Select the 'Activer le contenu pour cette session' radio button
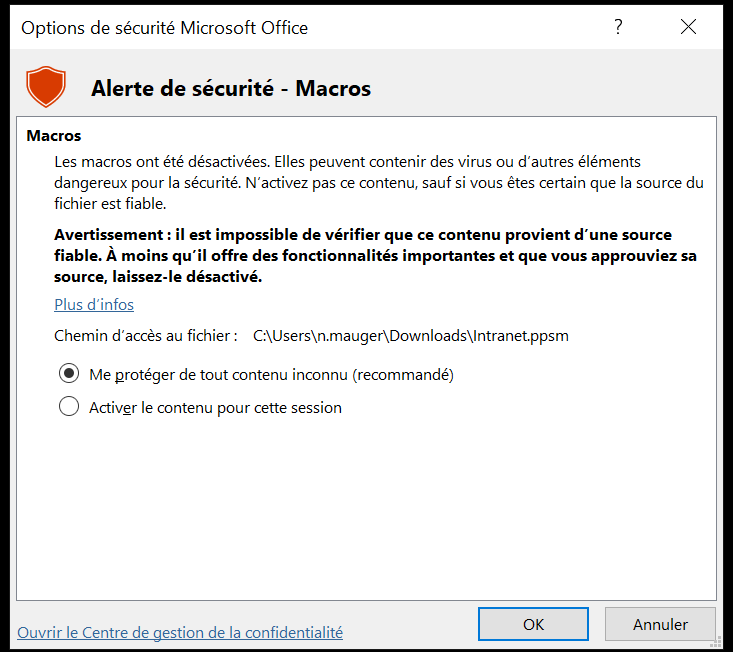733x652 pixels. point(69,406)
